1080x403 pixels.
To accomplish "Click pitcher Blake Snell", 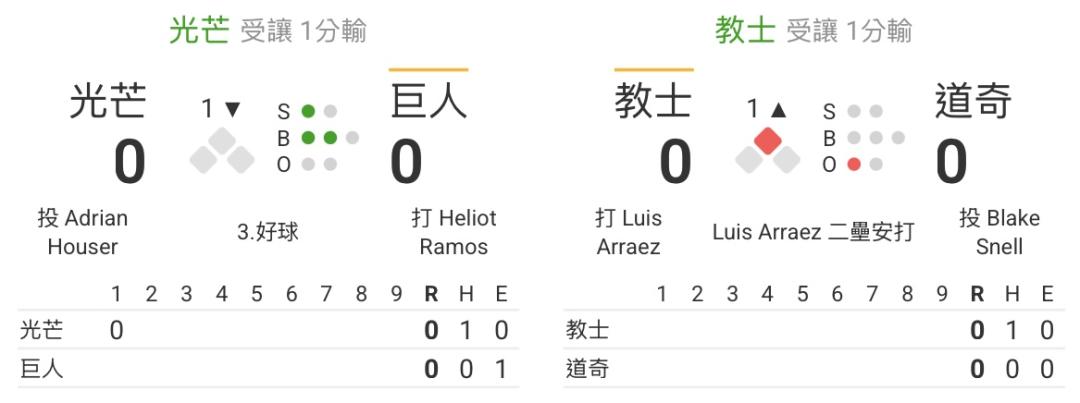I will [999, 232].
